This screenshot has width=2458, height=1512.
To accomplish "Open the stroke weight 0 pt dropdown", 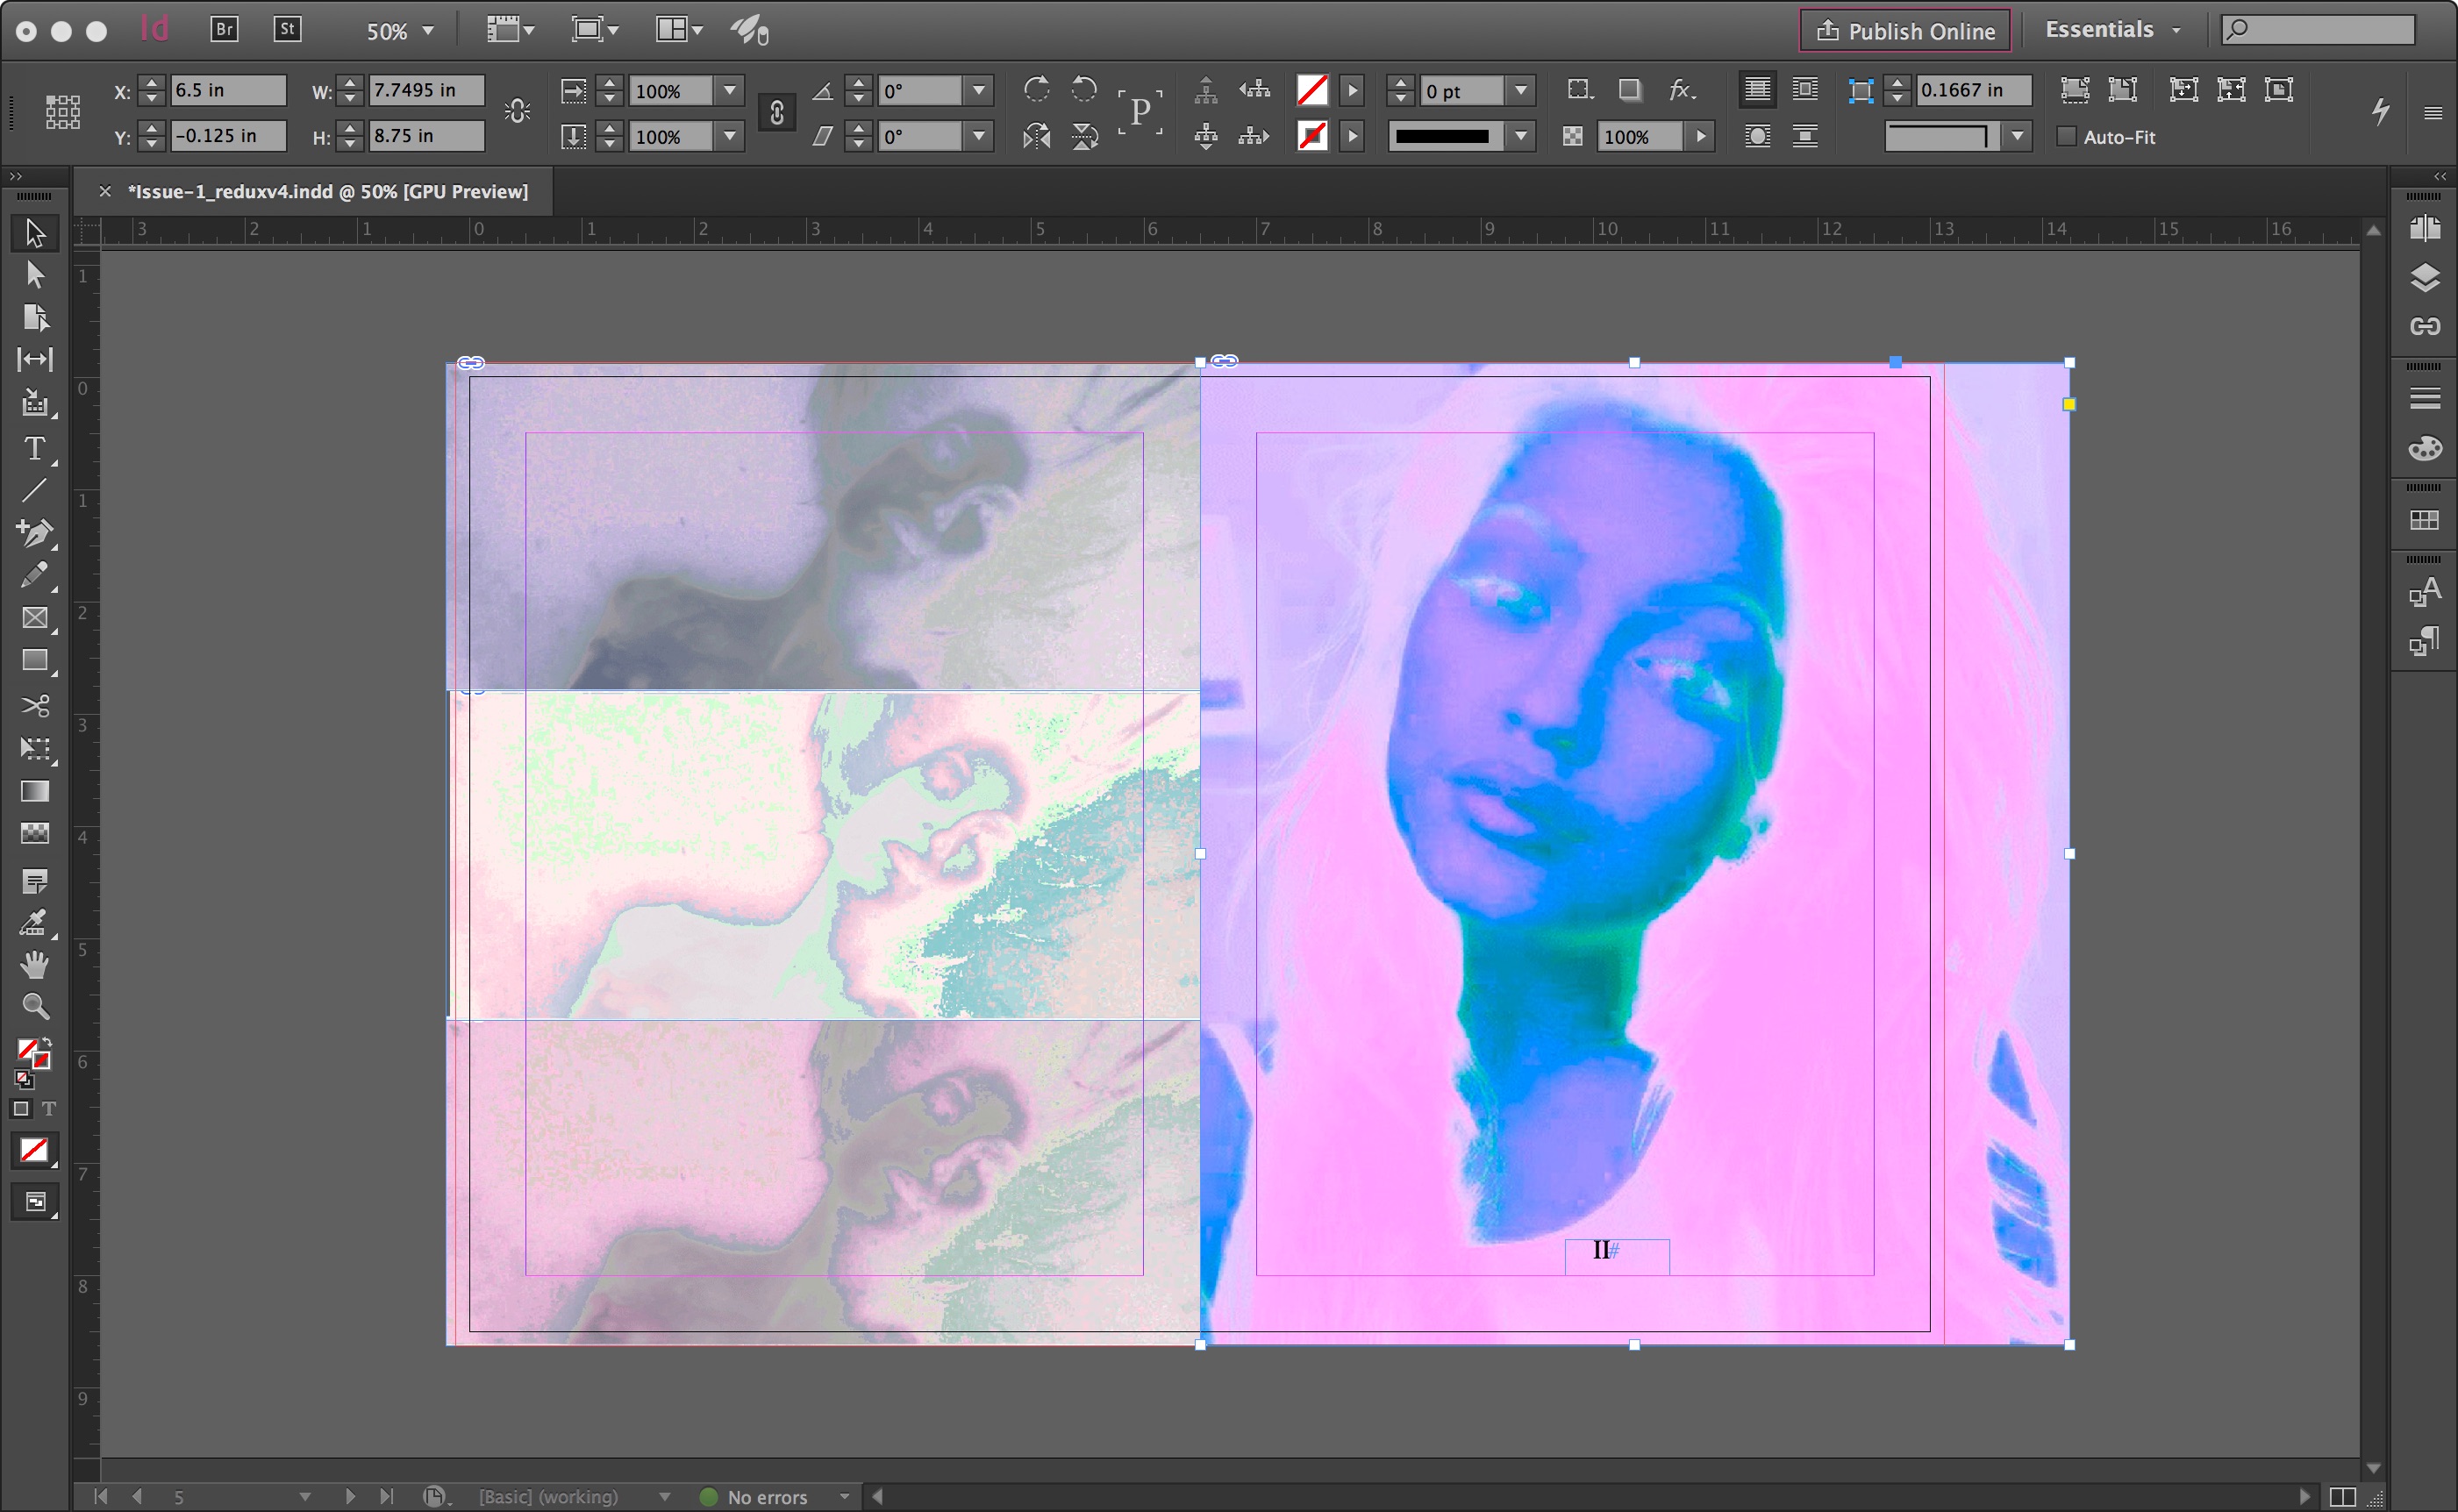I will point(1521,91).
